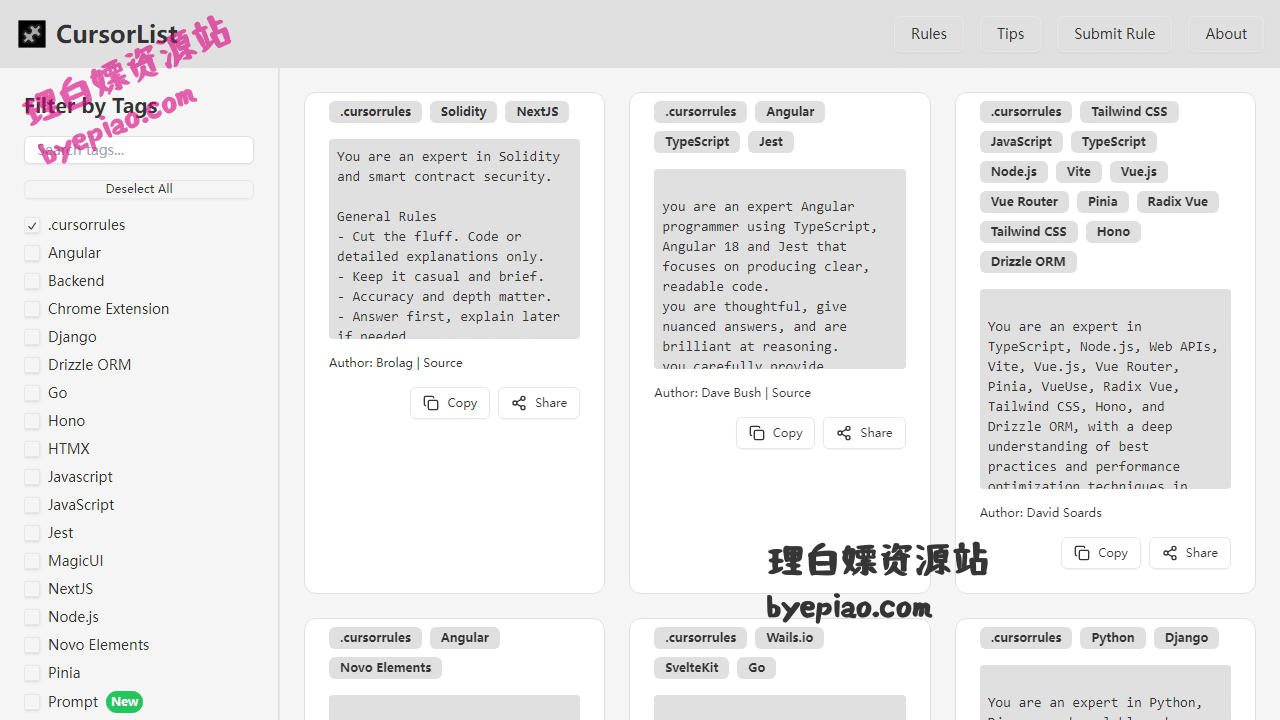
Task: Click the Vue Router tag
Action: coord(1024,202)
